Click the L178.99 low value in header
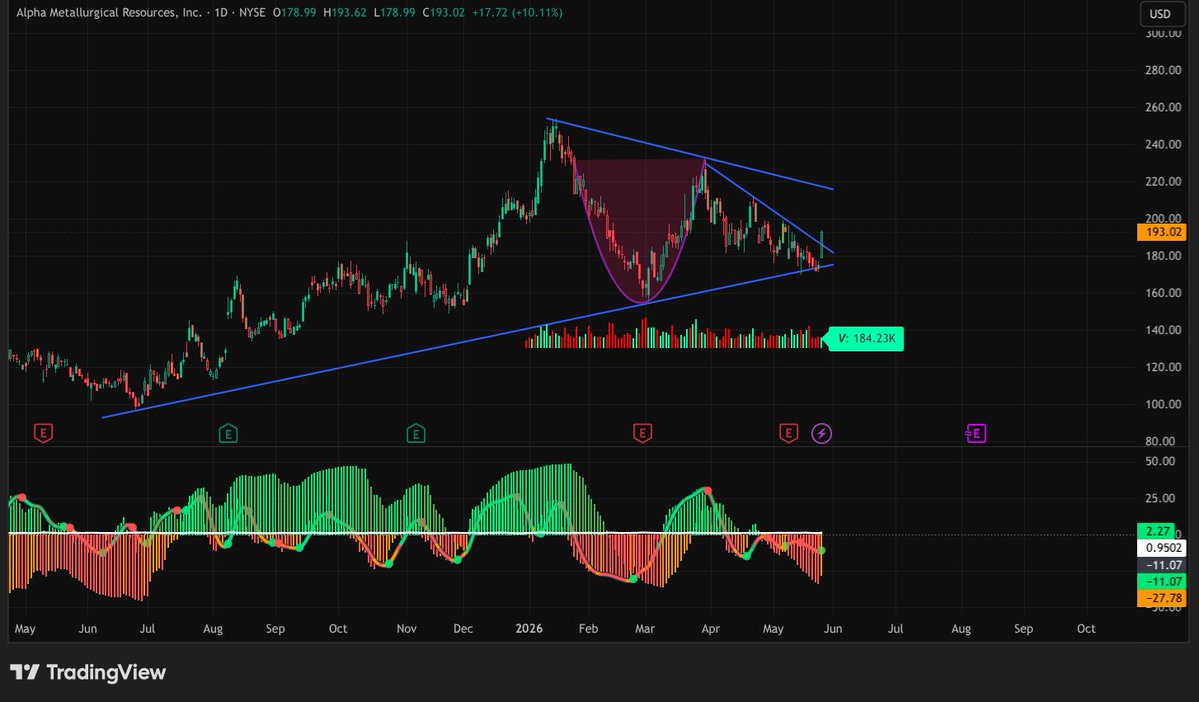The width and height of the screenshot is (1199, 702). click(x=395, y=12)
